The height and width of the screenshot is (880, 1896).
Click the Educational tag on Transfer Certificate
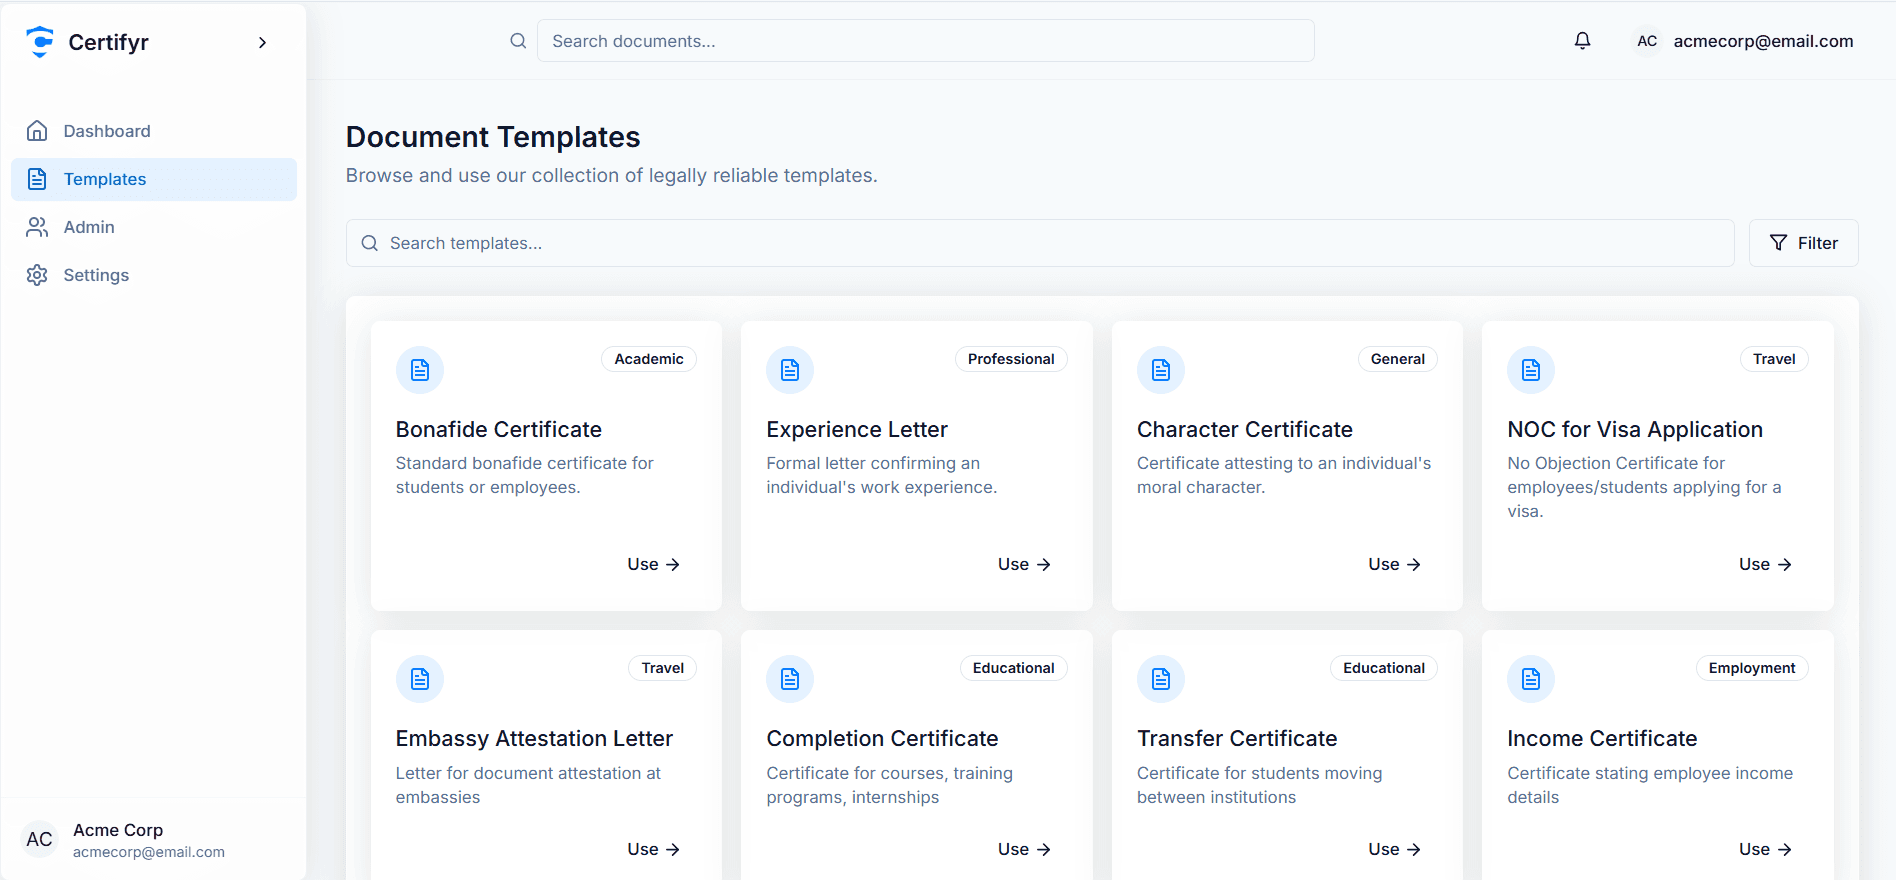tap(1384, 668)
